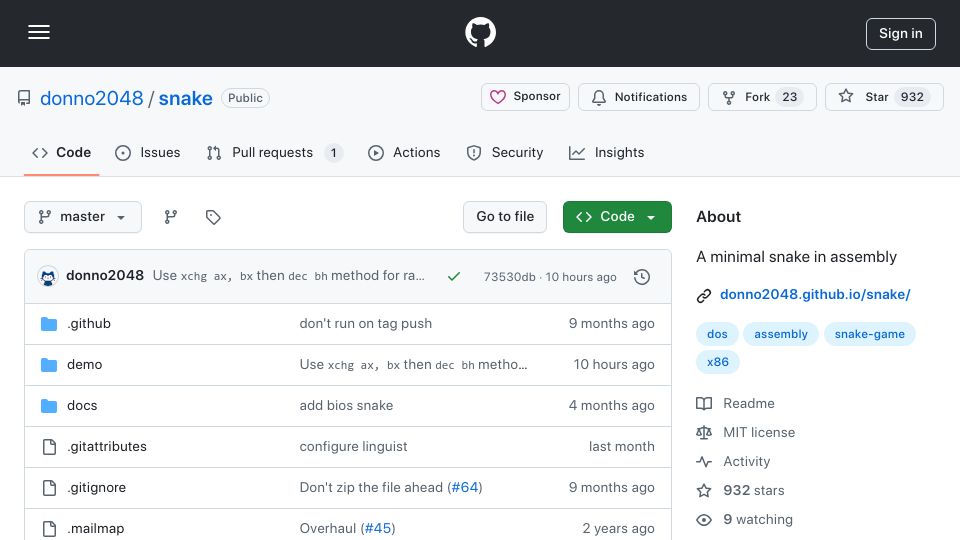Open the docs folder
The height and width of the screenshot is (540, 960).
(x=82, y=405)
